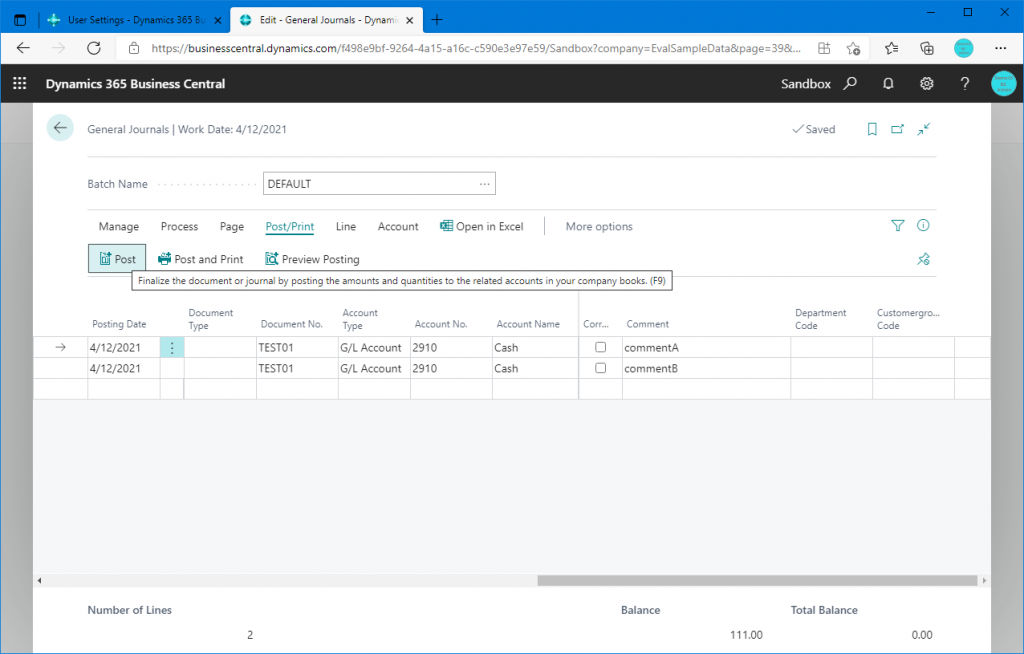This screenshot has width=1024, height=654.
Task: Click the Comment column header
Action: click(x=647, y=324)
